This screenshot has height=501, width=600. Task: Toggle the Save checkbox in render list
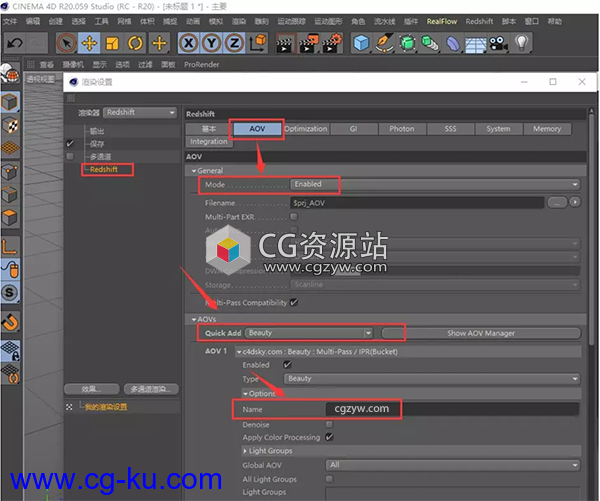(x=70, y=144)
